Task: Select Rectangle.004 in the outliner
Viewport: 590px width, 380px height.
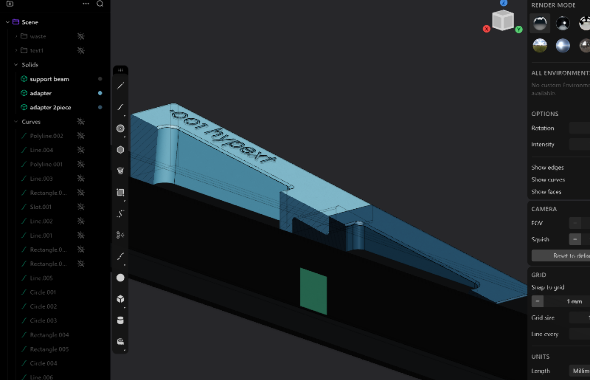Action: coord(49,335)
